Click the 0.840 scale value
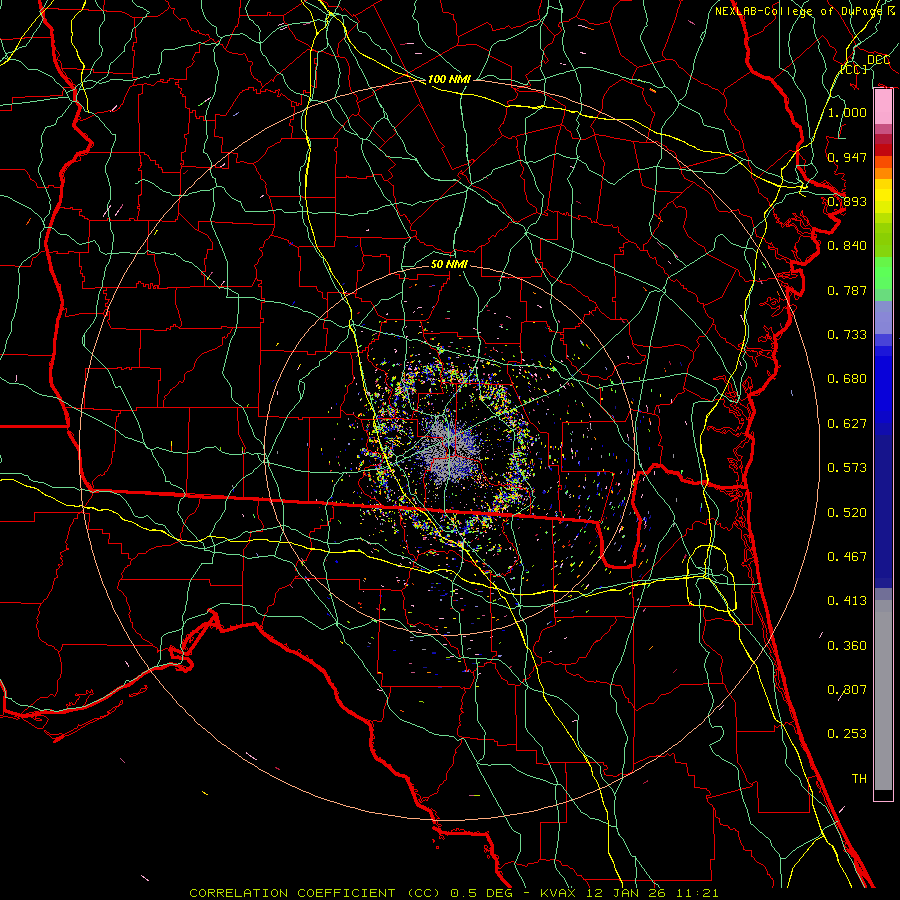900x900 pixels. 847,246
